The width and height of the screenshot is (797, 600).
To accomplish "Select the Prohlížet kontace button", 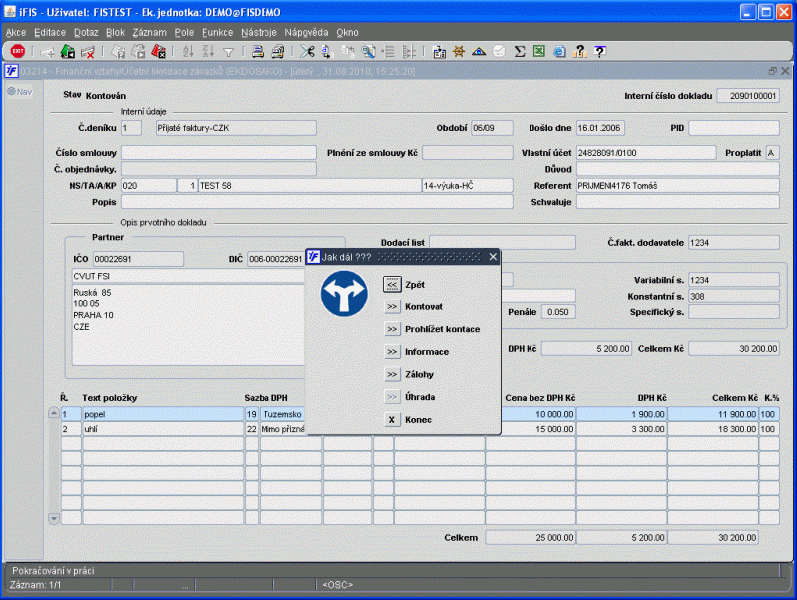I will 392,329.
